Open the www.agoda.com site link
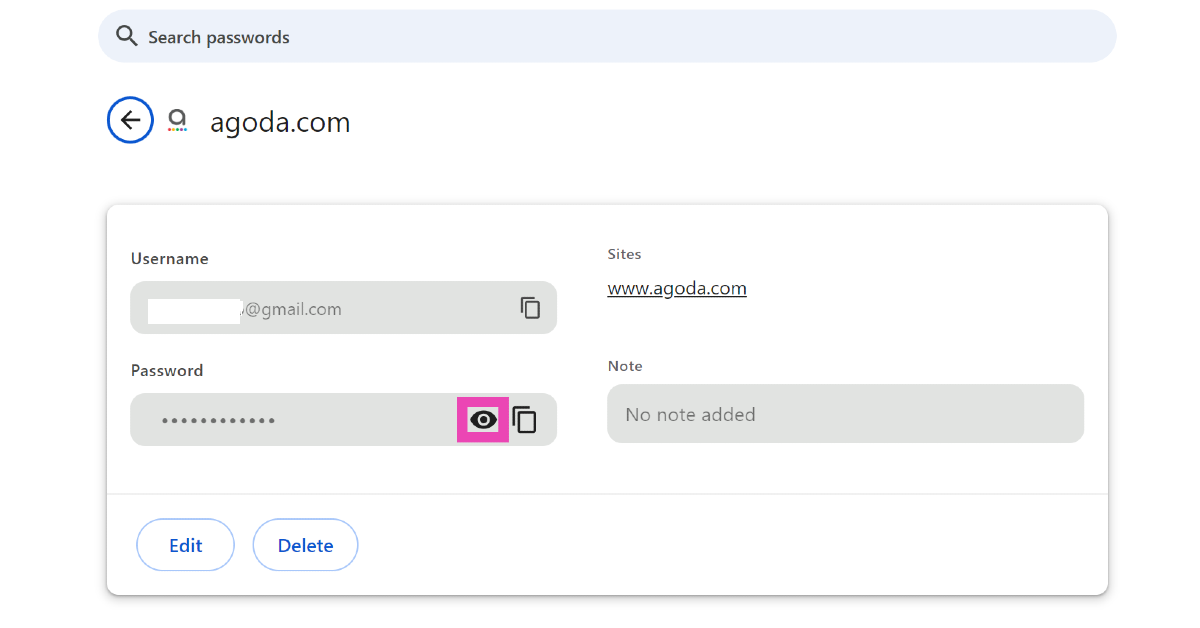This screenshot has width=1200, height=628. tap(677, 289)
